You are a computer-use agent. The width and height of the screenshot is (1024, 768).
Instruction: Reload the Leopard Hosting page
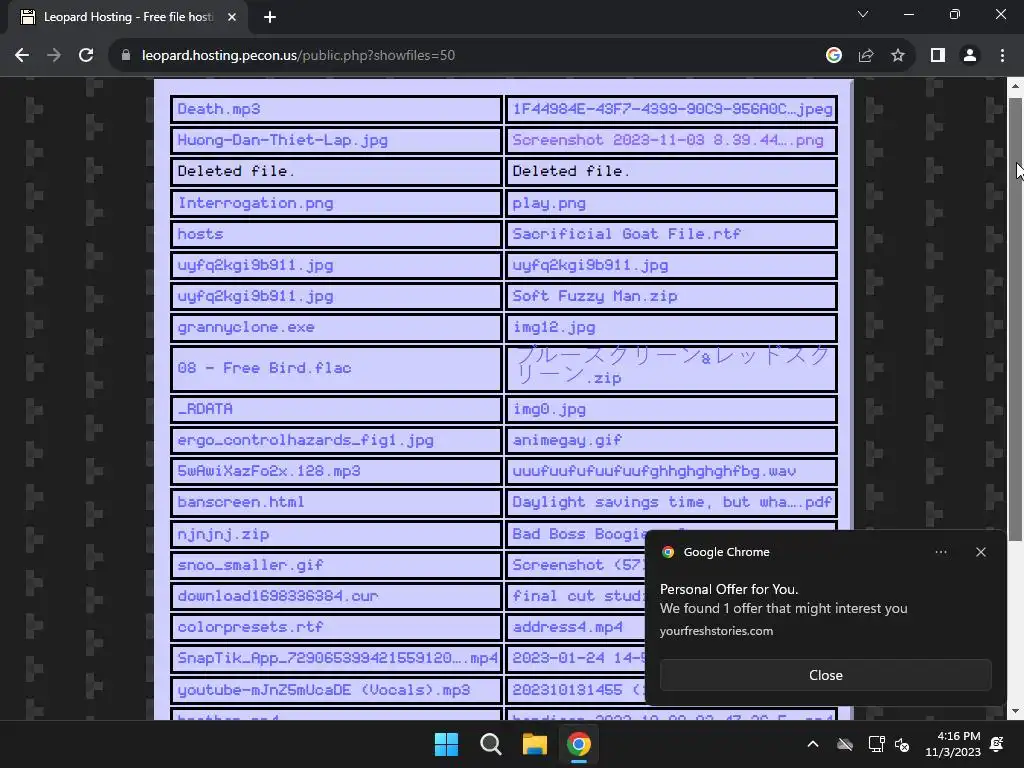click(x=86, y=56)
